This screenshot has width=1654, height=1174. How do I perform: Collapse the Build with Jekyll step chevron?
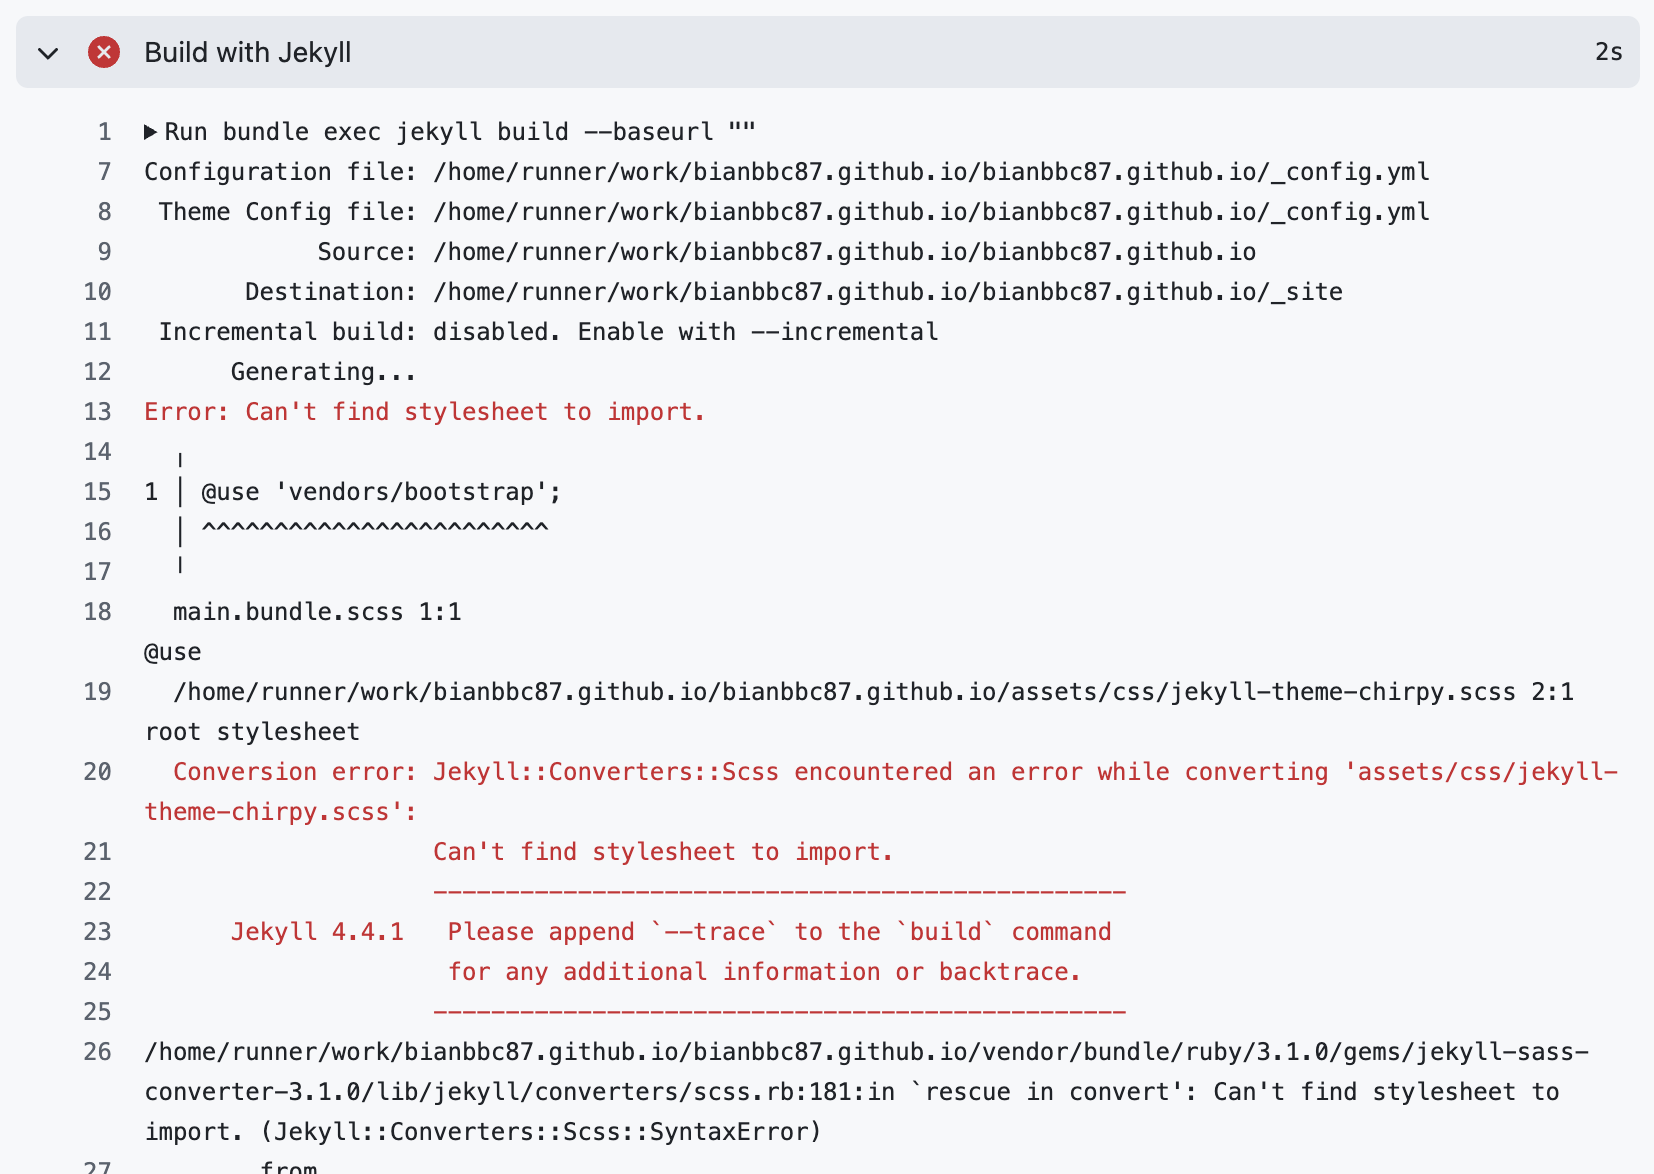click(x=48, y=53)
